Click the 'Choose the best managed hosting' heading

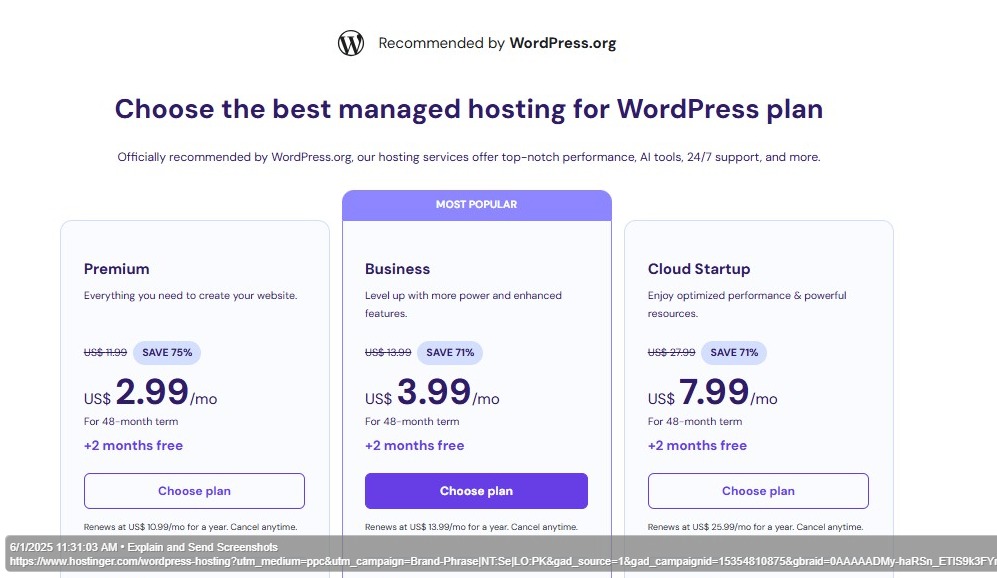(469, 109)
